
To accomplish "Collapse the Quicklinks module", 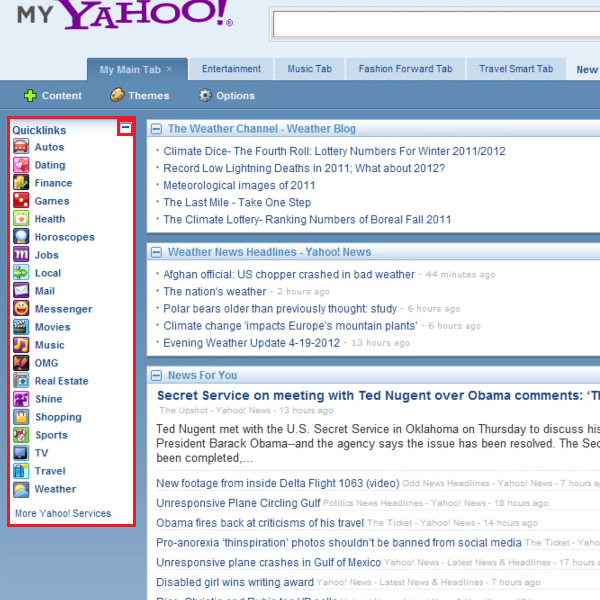I will tap(126, 127).
